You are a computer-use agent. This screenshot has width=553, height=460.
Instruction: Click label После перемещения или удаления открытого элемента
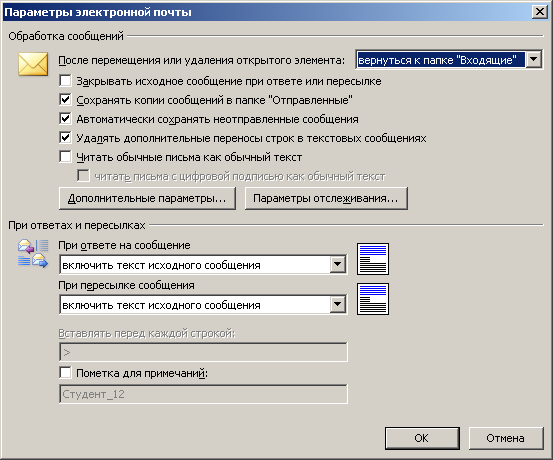tap(201, 60)
